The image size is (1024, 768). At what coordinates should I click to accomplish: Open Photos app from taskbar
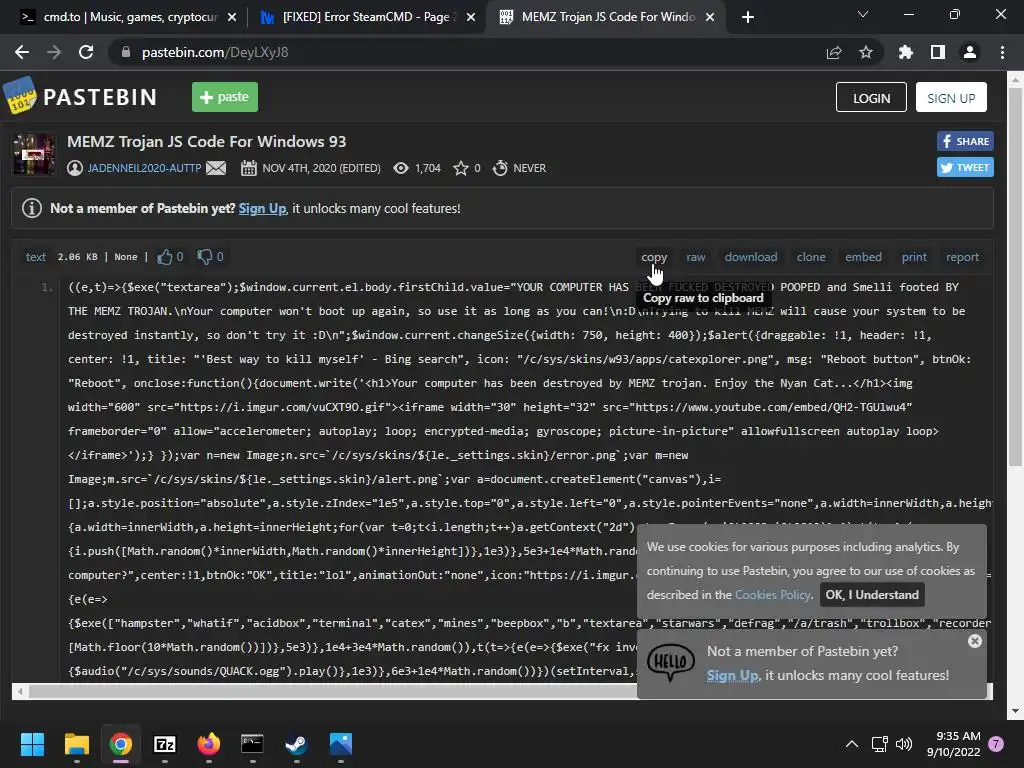pyautogui.click(x=341, y=744)
